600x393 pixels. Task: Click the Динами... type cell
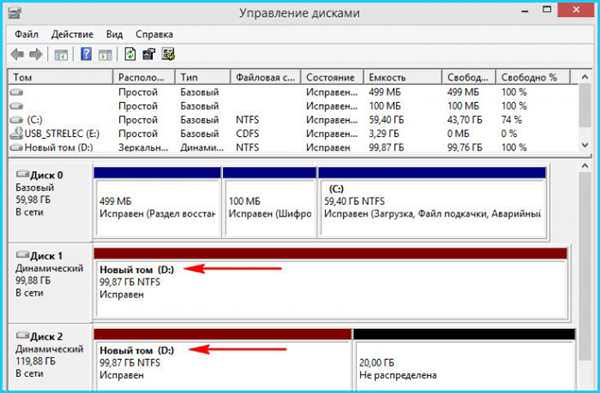[x=202, y=147]
